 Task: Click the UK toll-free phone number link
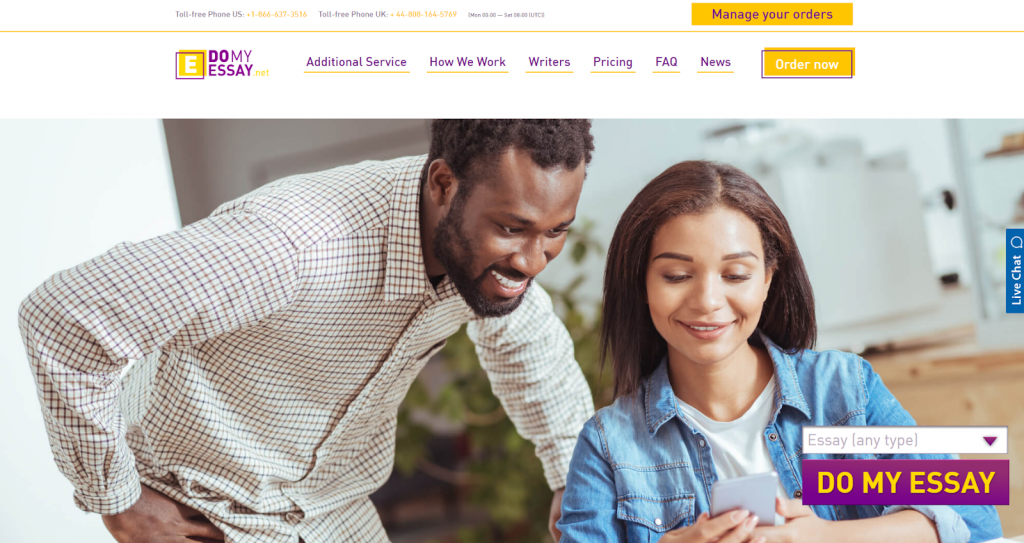click(x=423, y=14)
